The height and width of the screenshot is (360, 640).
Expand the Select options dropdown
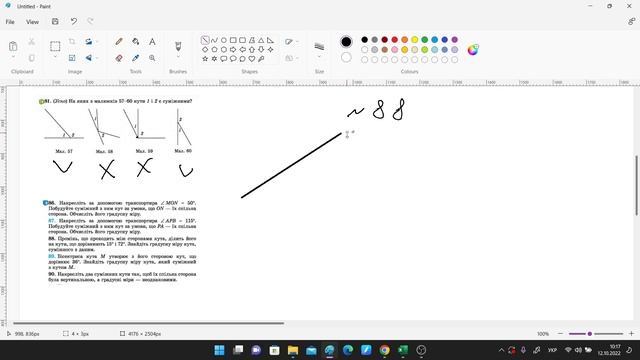[55, 57]
